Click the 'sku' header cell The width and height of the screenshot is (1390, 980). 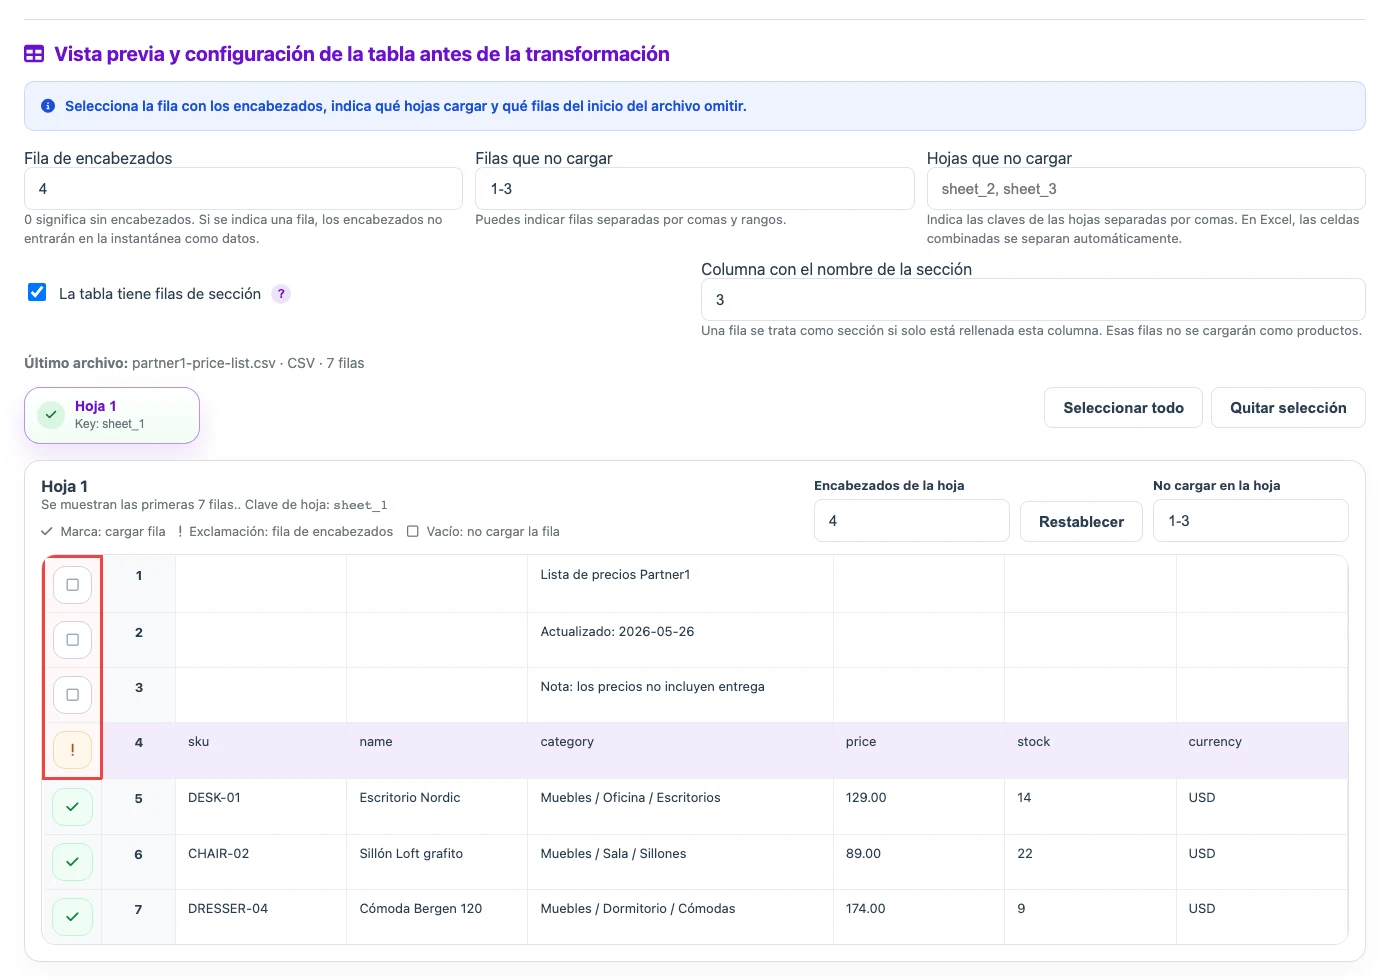tap(261, 750)
